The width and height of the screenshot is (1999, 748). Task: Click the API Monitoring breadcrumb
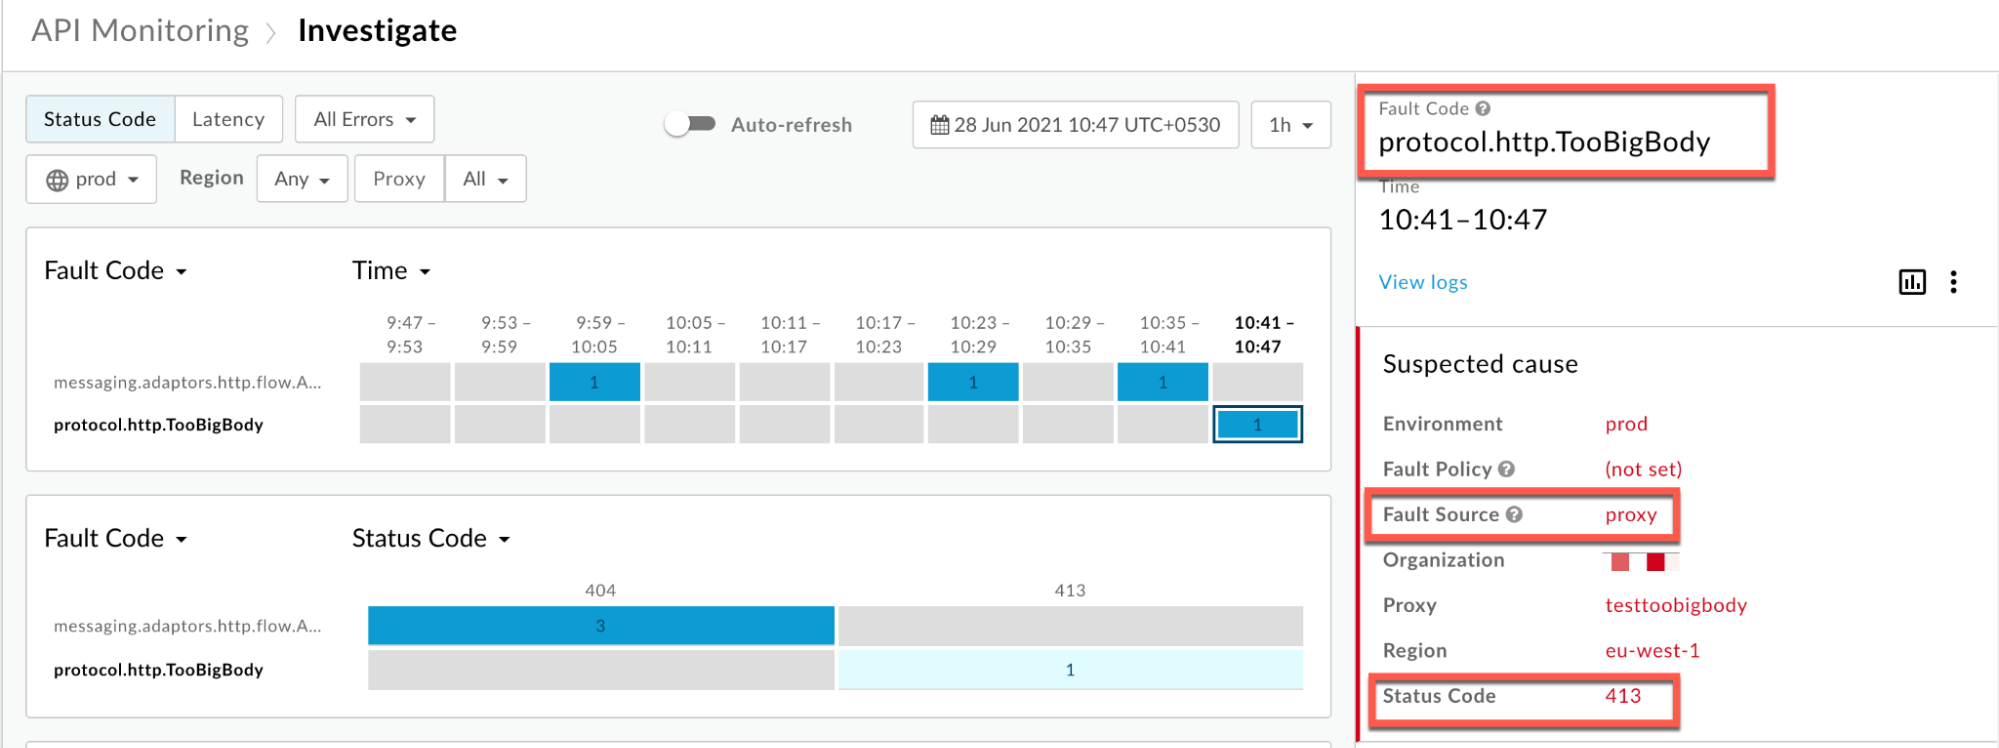[140, 31]
